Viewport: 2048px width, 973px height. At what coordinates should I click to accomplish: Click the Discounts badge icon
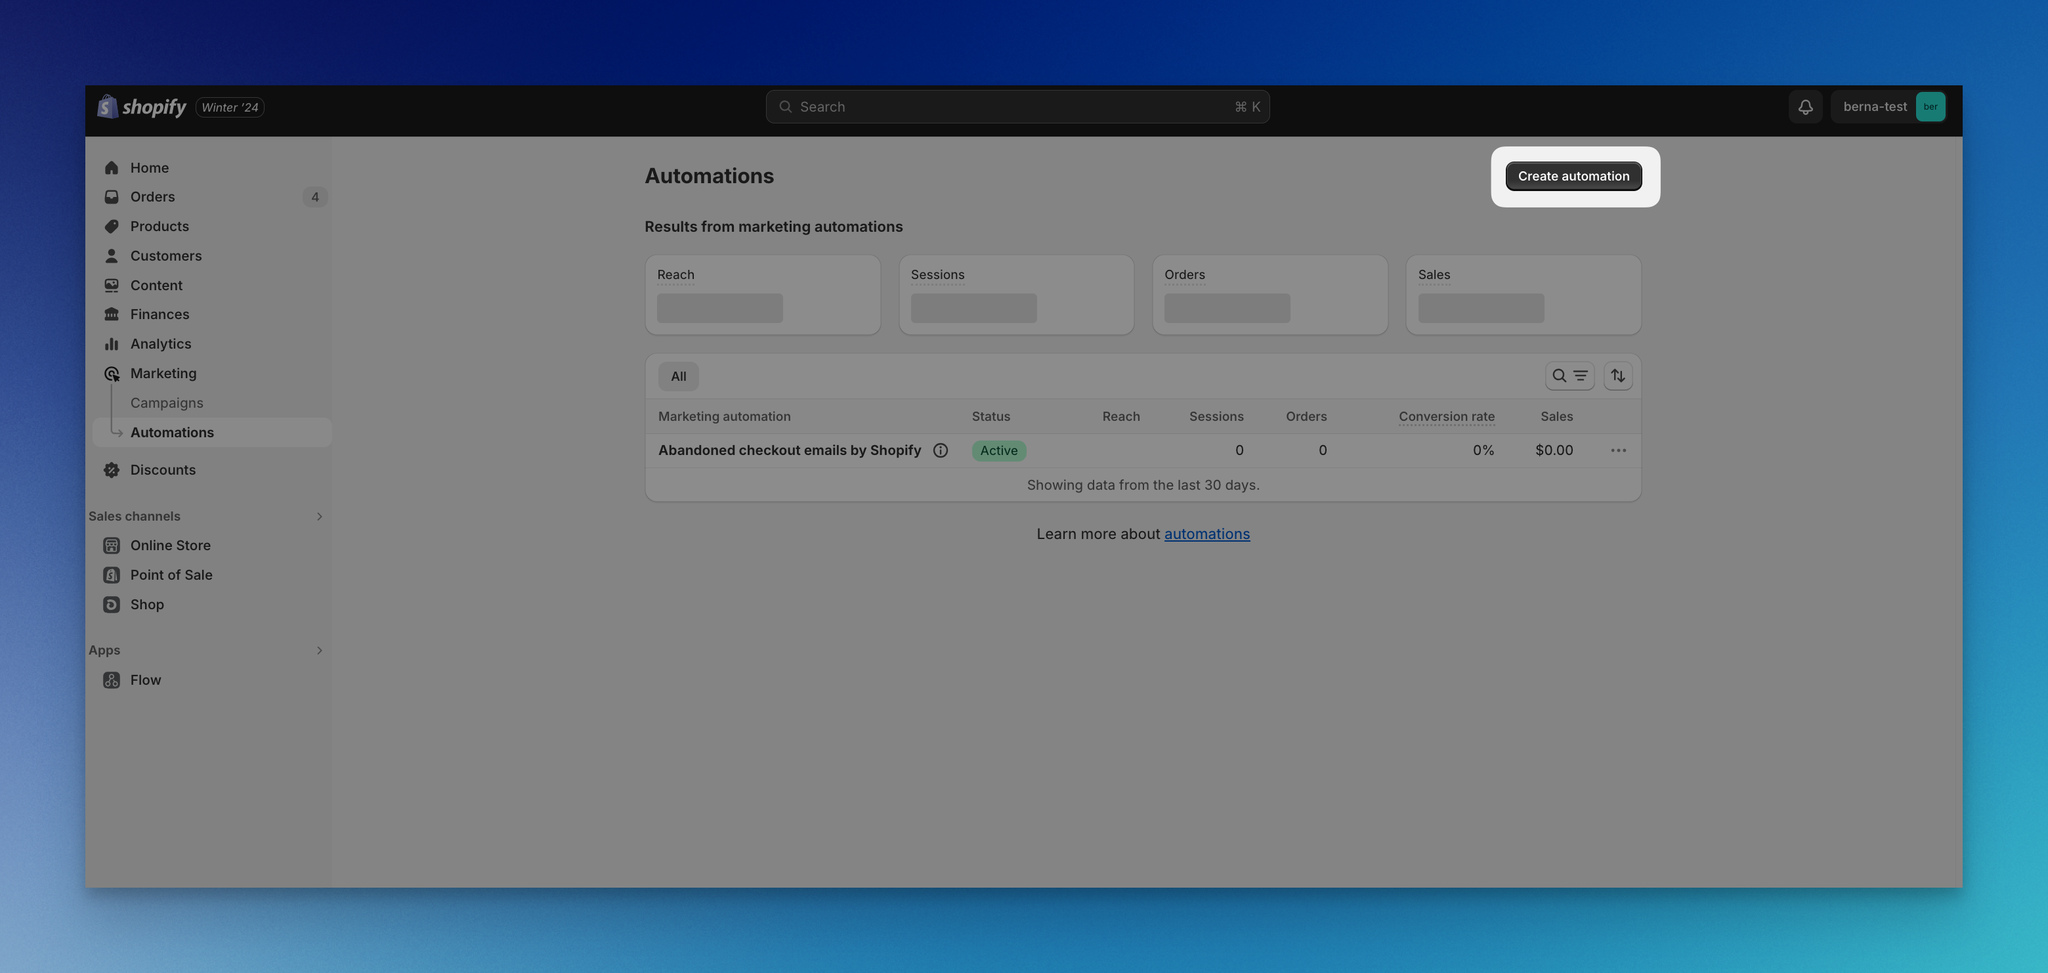[111, 470]
